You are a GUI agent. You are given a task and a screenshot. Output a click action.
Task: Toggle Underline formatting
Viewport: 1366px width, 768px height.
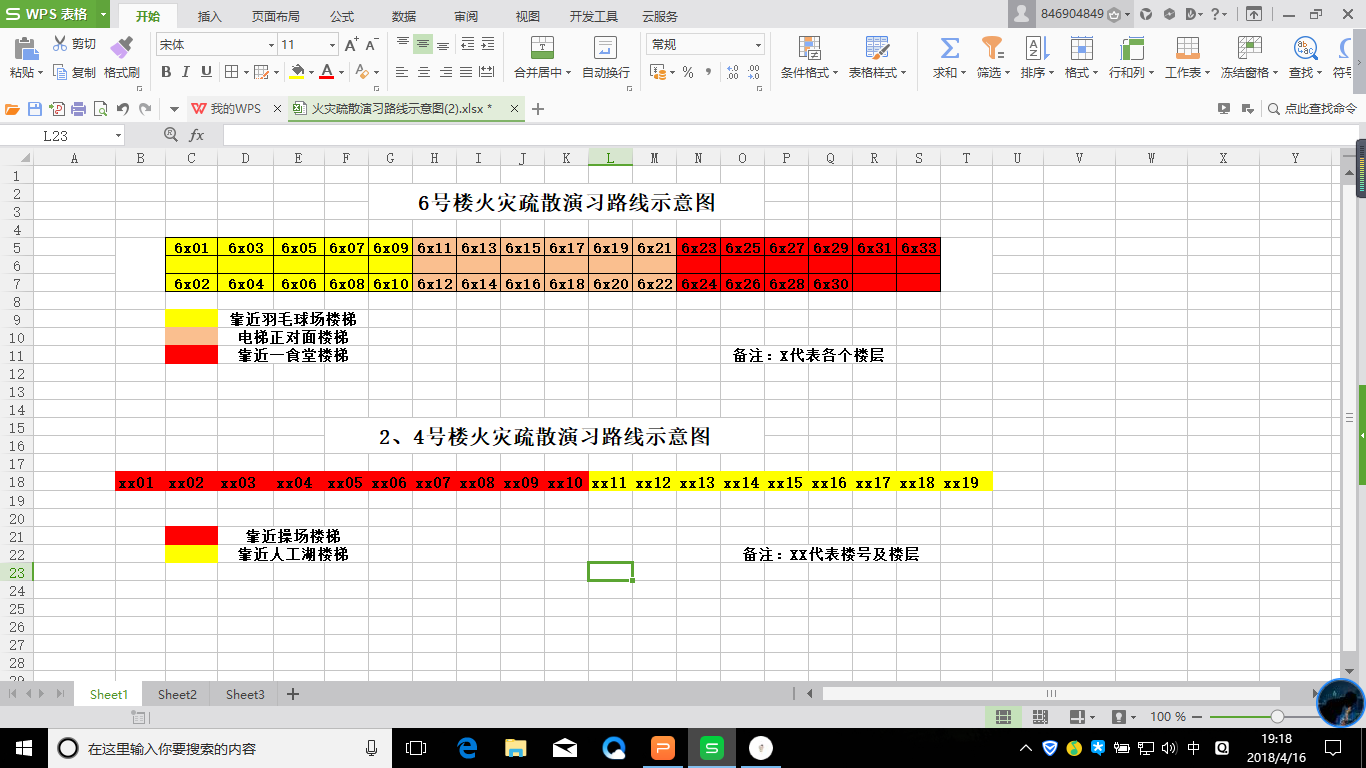[x=207, y=72]
